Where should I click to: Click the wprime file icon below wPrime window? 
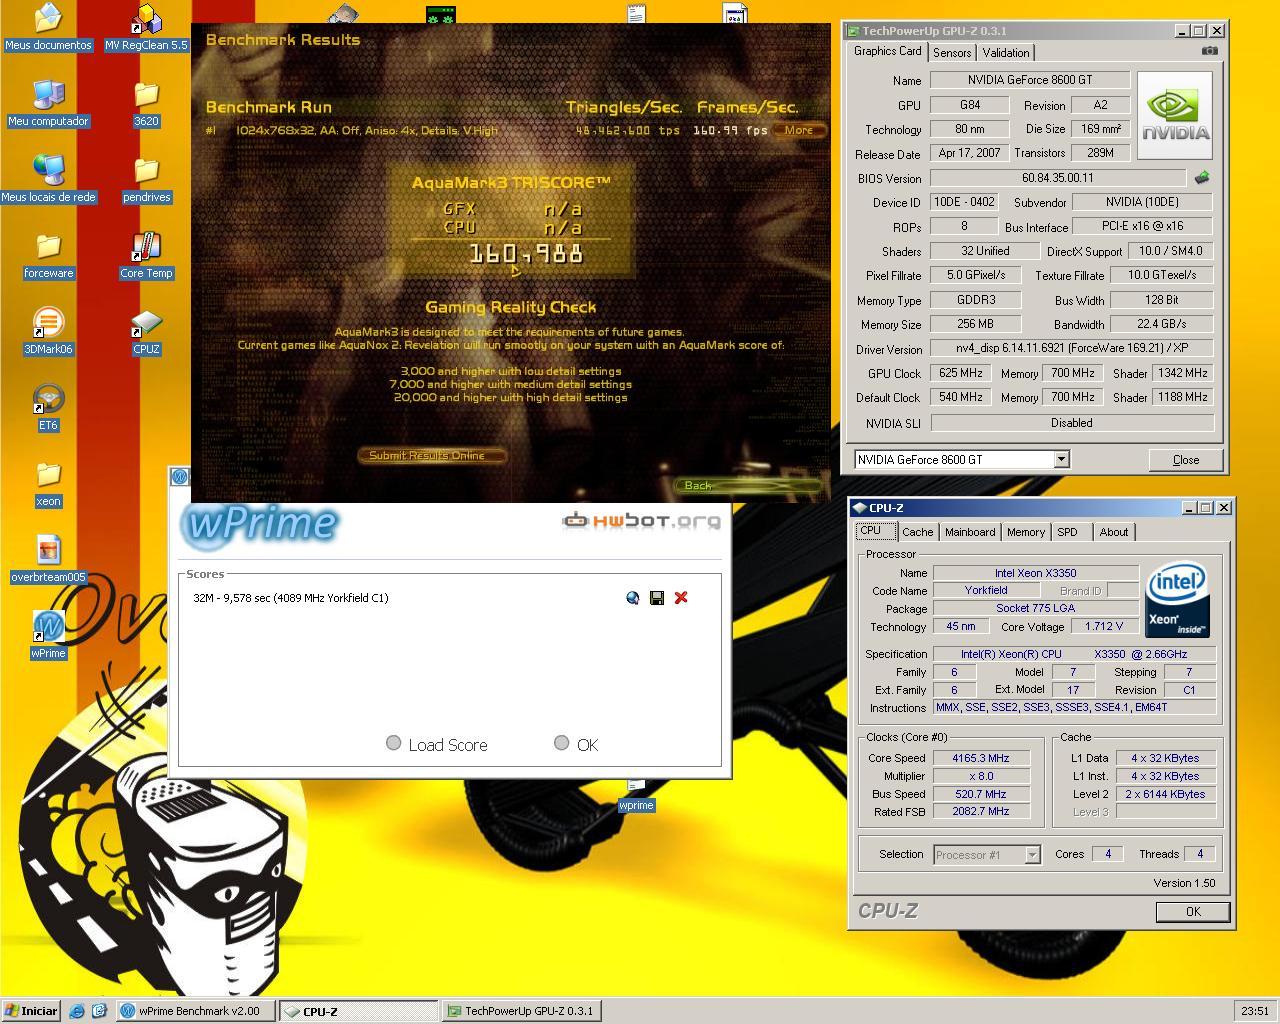coord(636,797)
